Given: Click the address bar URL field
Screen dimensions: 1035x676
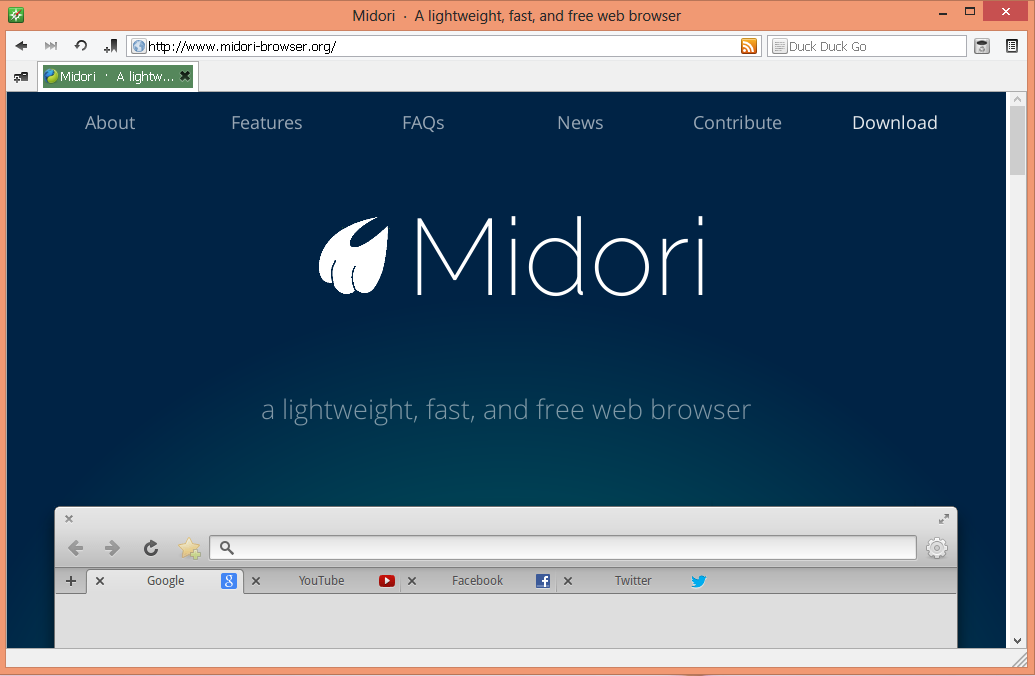Looking at the screenshot, I should [x=442, y=46].
